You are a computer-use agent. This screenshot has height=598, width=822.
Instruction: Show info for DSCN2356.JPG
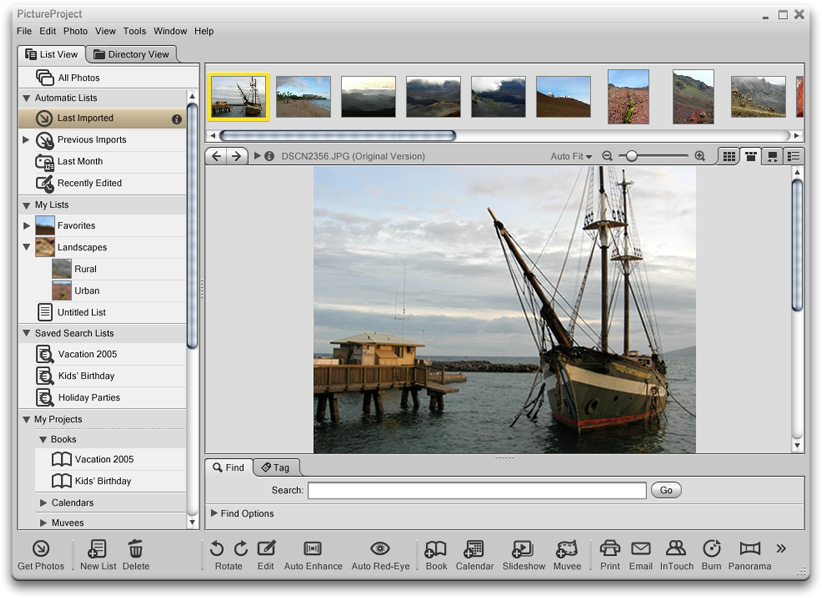[x=269, y=156]
